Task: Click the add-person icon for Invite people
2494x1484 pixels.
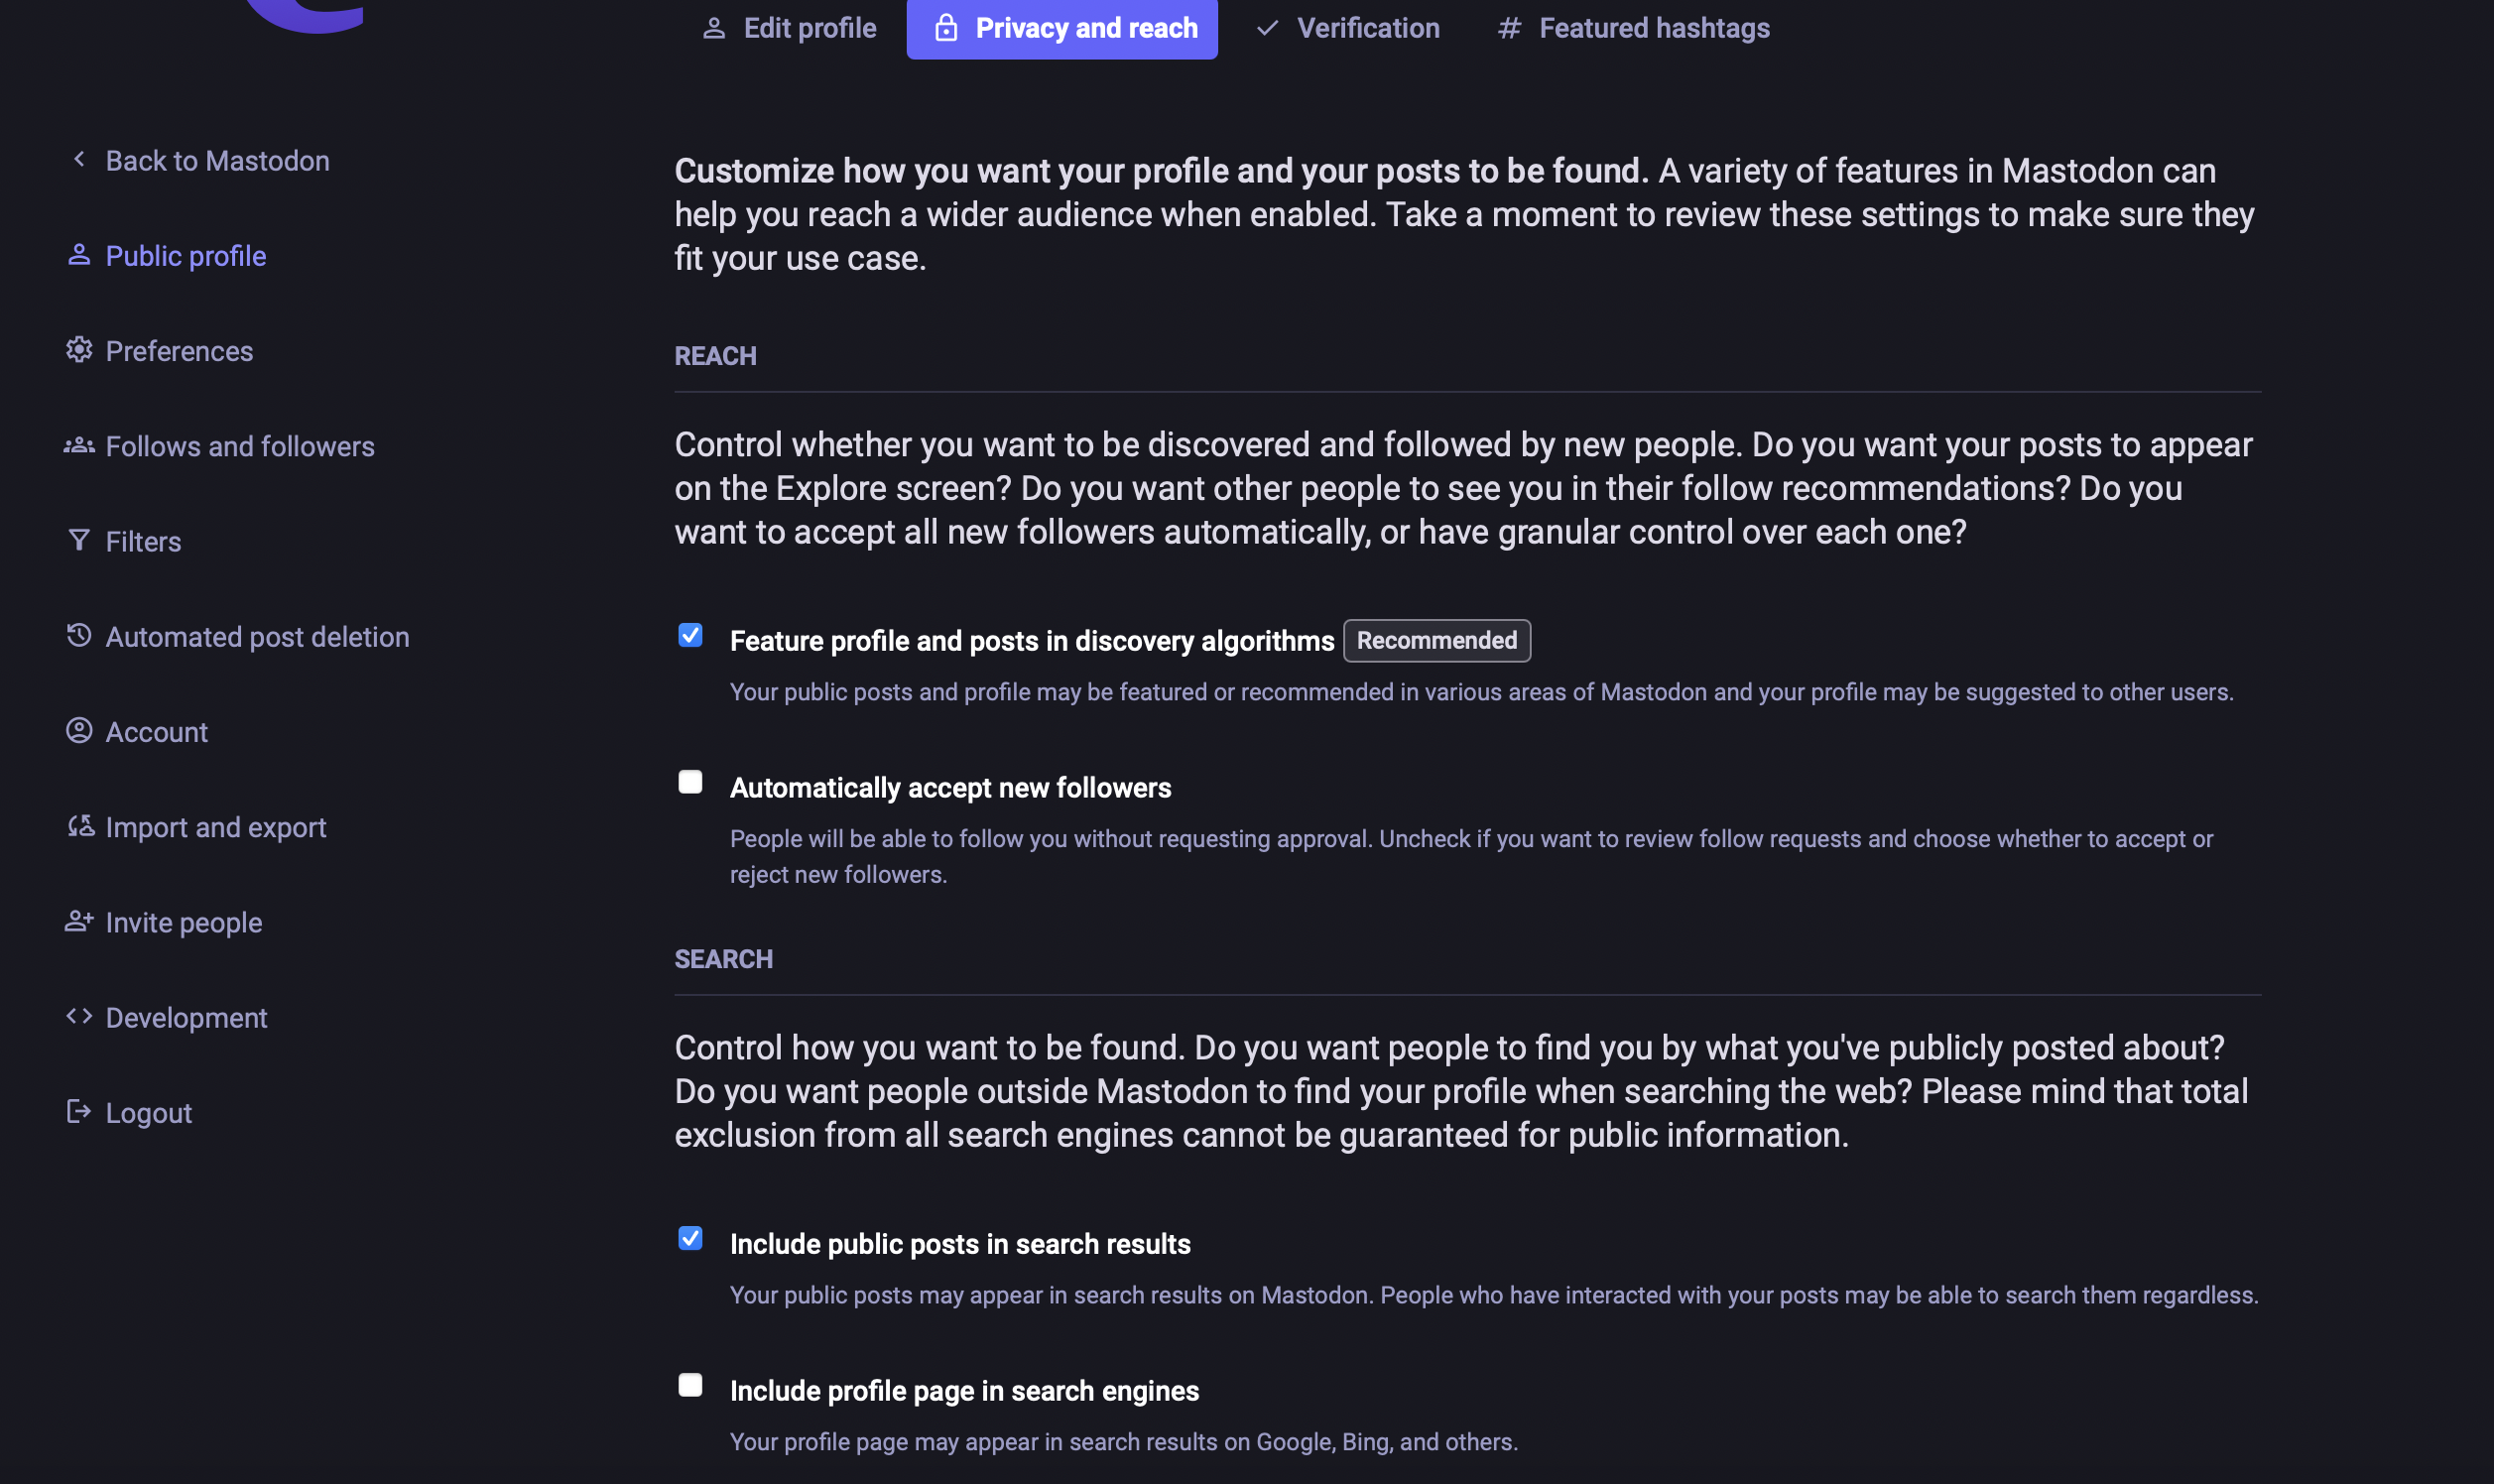Action: tap(79, 922)
